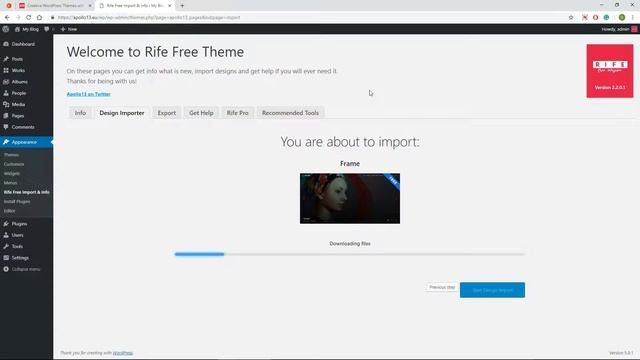Click the Frame design preview thumbnail
Image resolution: width=640 pixels, height=360 pixels.
pyautogui.click(x=350, y=198)
